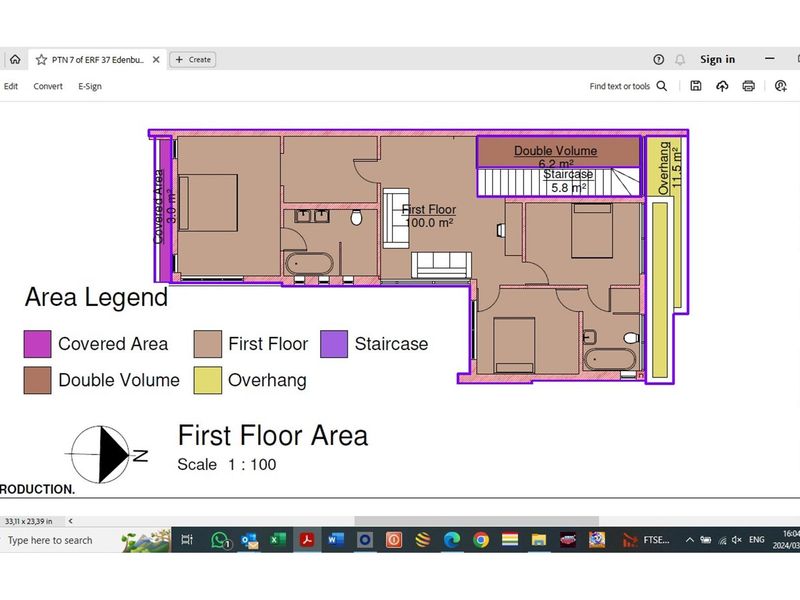Screen dimensions: 800x600
Task: Open the Convert menu
Action: pyautogui.click(x=48, y=87)
